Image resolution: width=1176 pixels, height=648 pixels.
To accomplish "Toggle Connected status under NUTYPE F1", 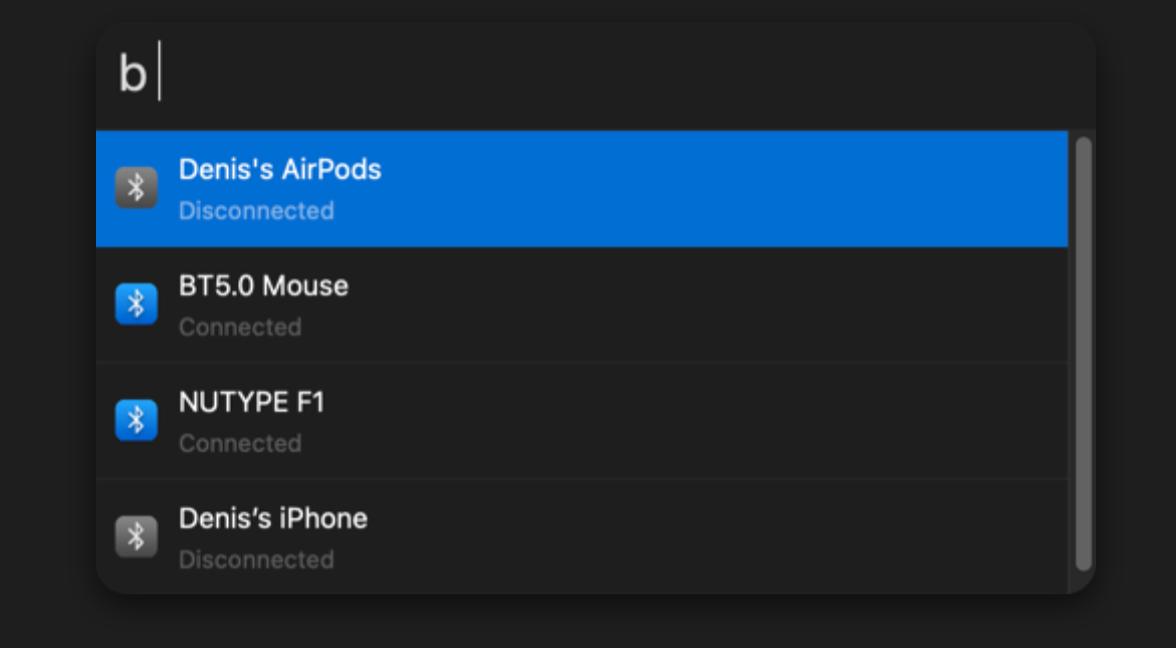I will pos(240,443).
